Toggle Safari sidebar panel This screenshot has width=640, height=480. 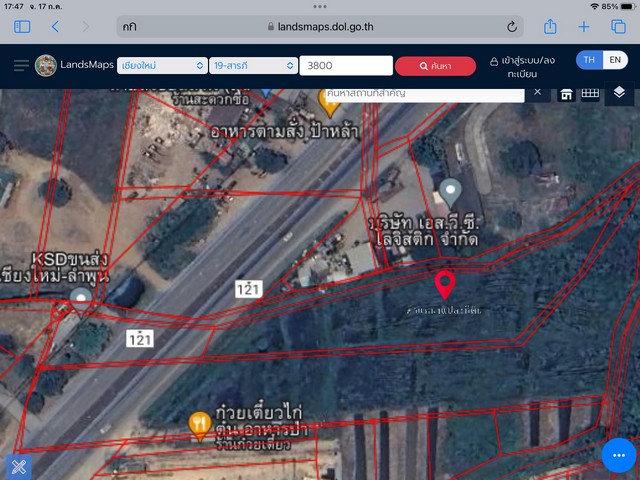pos(22,27)
